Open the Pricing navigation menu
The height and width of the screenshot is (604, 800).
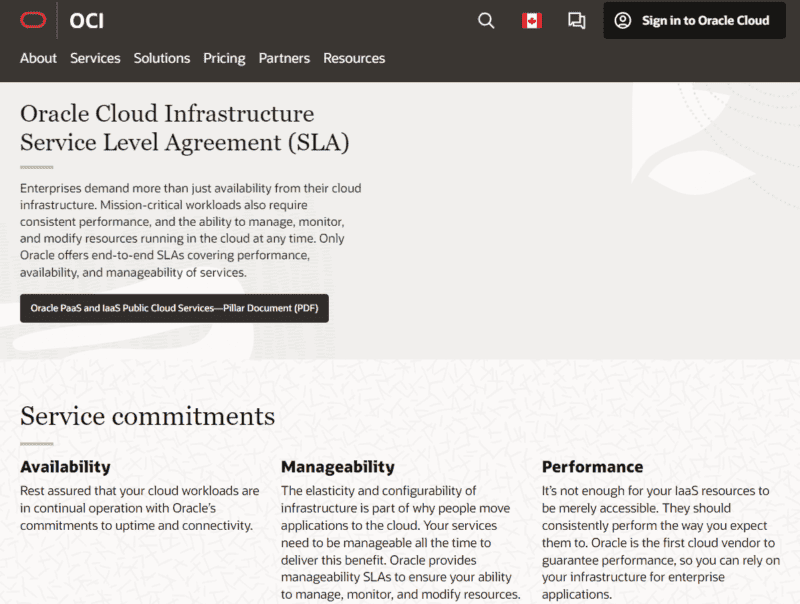[224, 58]
